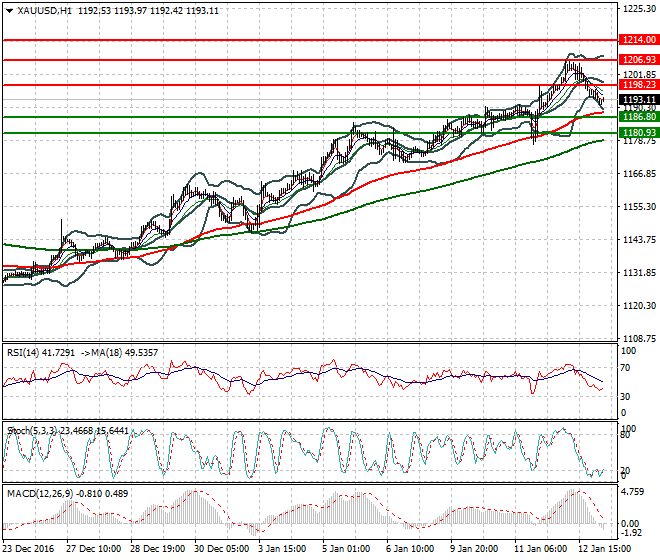Click the 1120.30 price scale value
The image size is (660, 560).
point(639,306)
